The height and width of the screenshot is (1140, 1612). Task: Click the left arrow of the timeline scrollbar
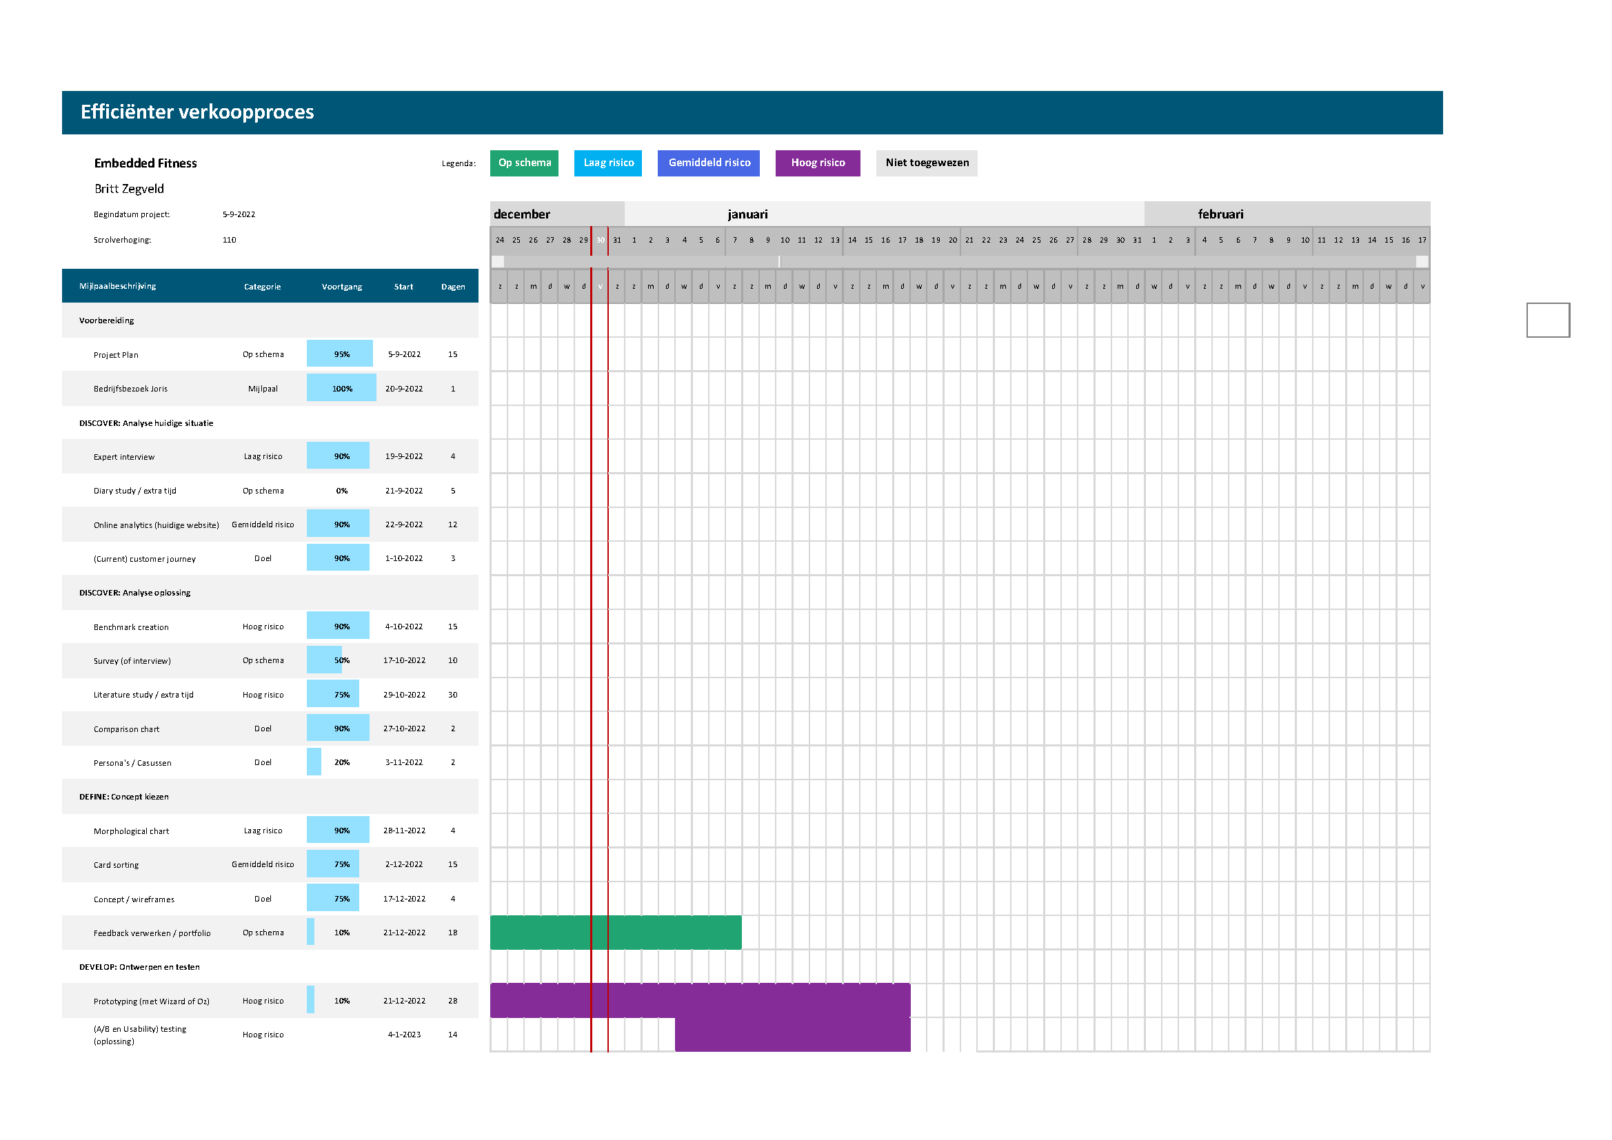[497, 262]
